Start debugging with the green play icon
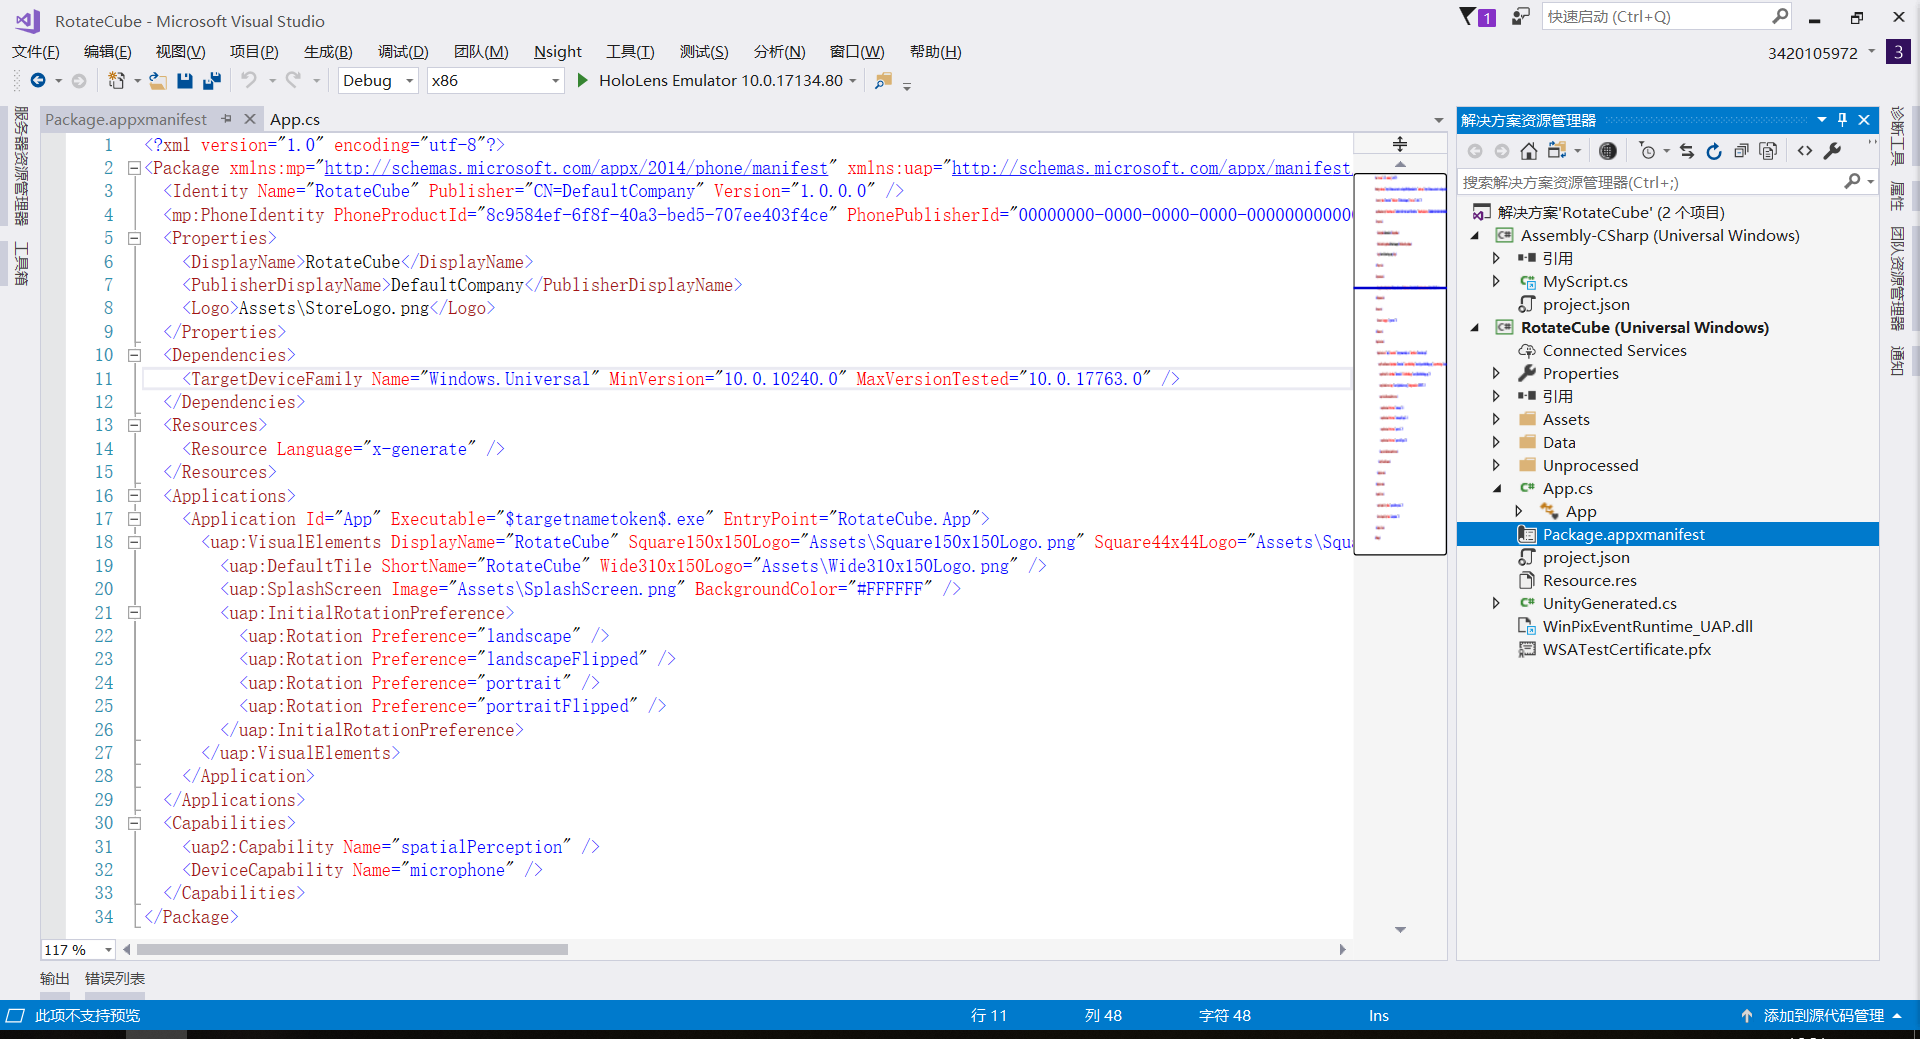The width and height of the screenshot is (1920, 1039). (582, 81)
